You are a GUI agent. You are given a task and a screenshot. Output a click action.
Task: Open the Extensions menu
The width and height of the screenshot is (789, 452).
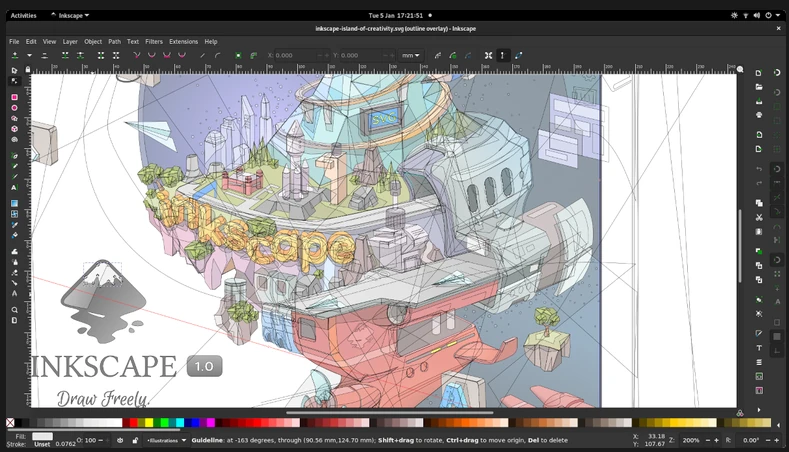tap(183, 41)
